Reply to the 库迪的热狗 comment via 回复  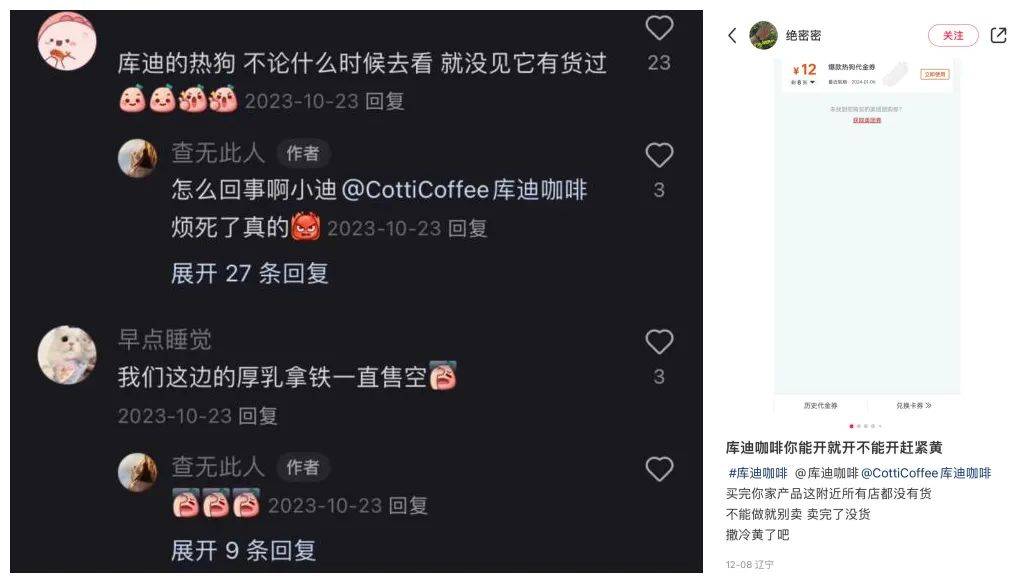pyautogui.click(x=384, y=101)
